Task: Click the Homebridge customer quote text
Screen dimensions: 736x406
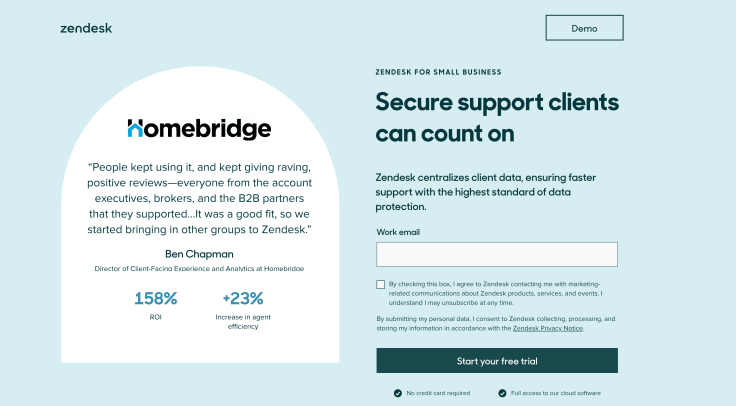Action: (199, 198)
